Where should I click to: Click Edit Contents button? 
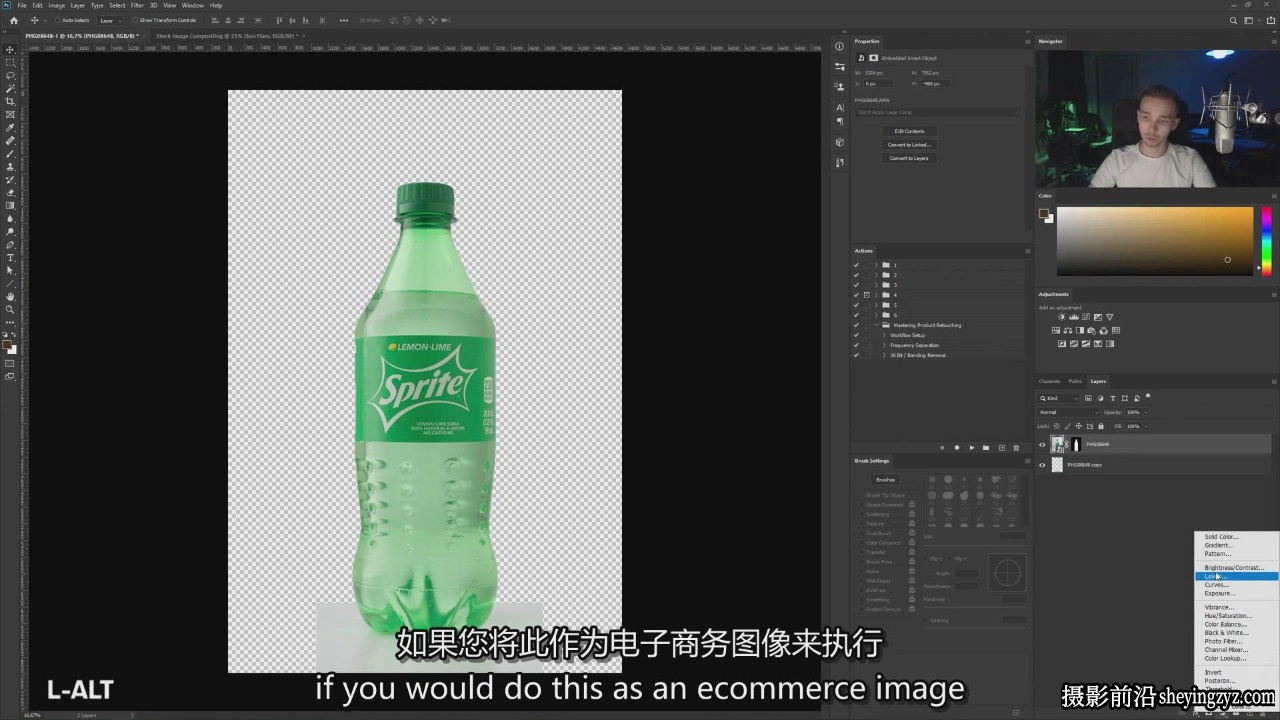pos(909,131)
